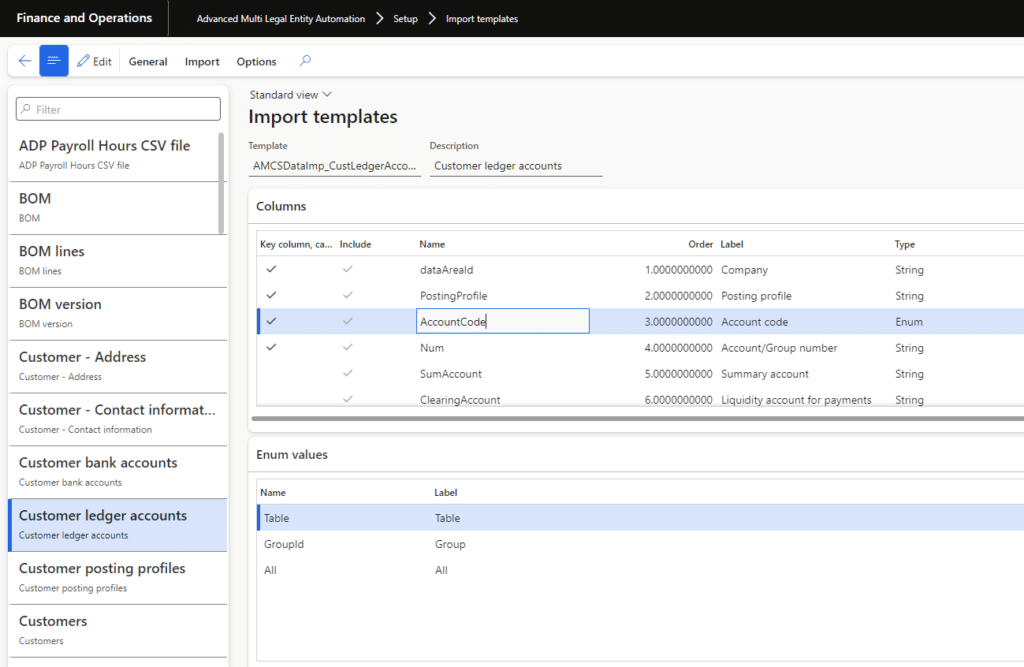The image size is (1024, 667).
Task: Toggle key column checkbox for Num
Action: pos(271,348)
